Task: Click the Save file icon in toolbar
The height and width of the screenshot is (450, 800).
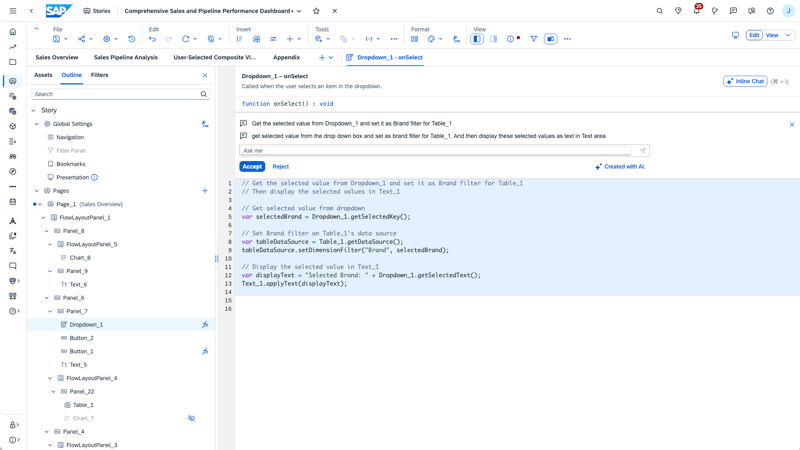Action: point(57,39)
